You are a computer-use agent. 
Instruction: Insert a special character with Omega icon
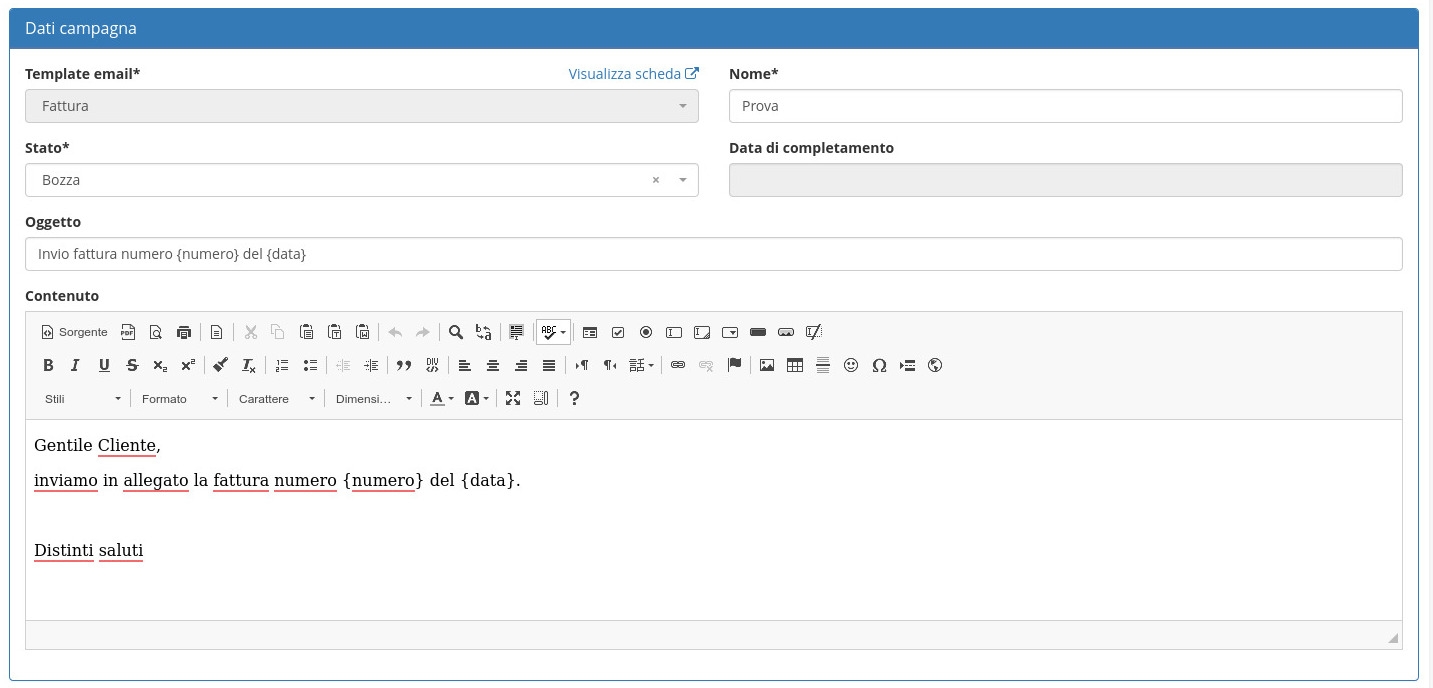pyautogui.click(x=879, y=365)
